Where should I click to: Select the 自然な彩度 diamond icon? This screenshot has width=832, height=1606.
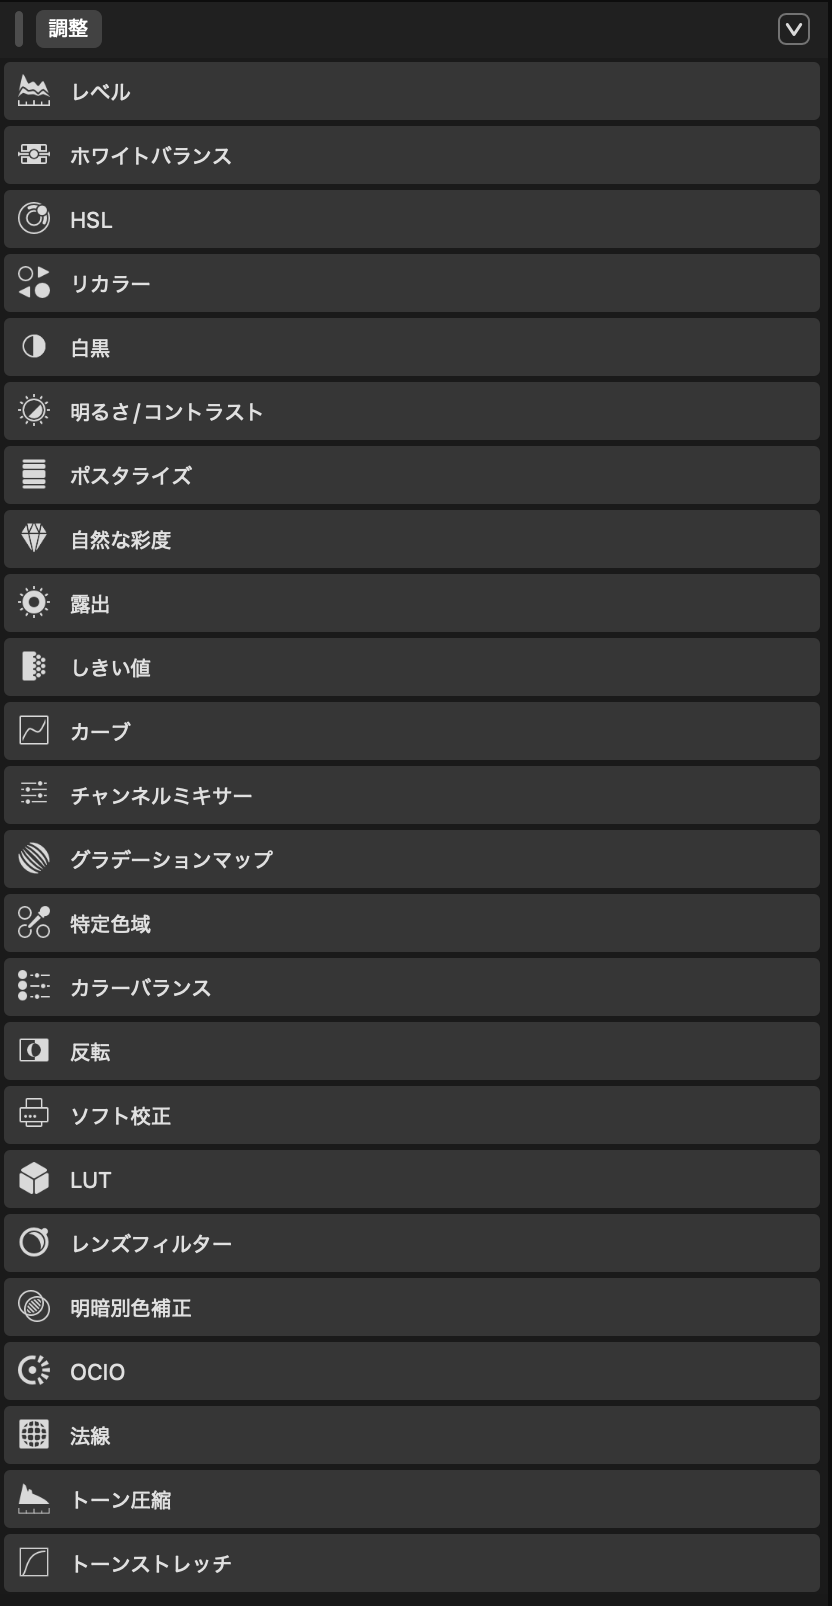tap(34, 539)
